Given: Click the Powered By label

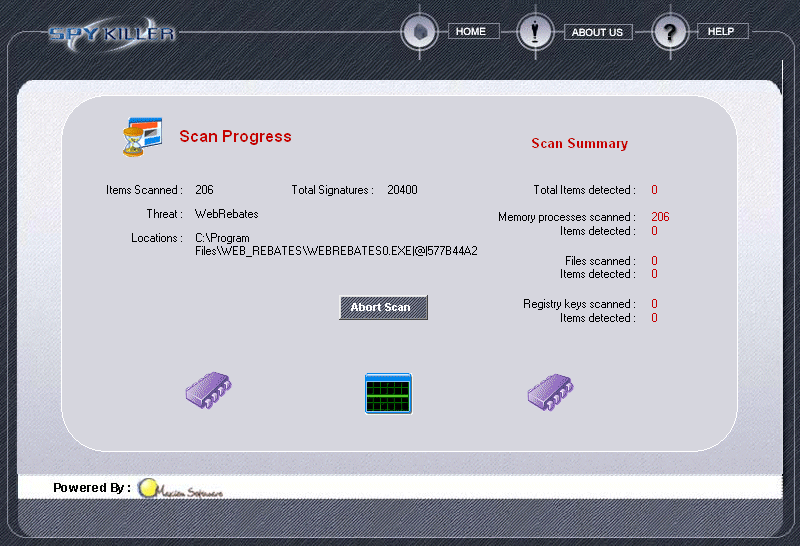Looking at the screenshot, I should click(92, 488).
